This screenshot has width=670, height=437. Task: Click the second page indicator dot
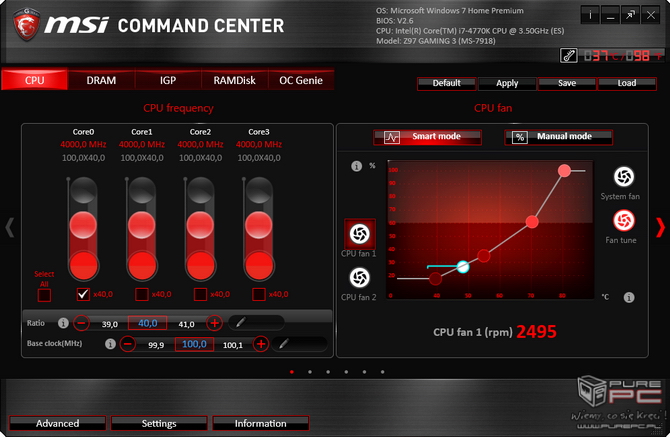tap(310, 372)
